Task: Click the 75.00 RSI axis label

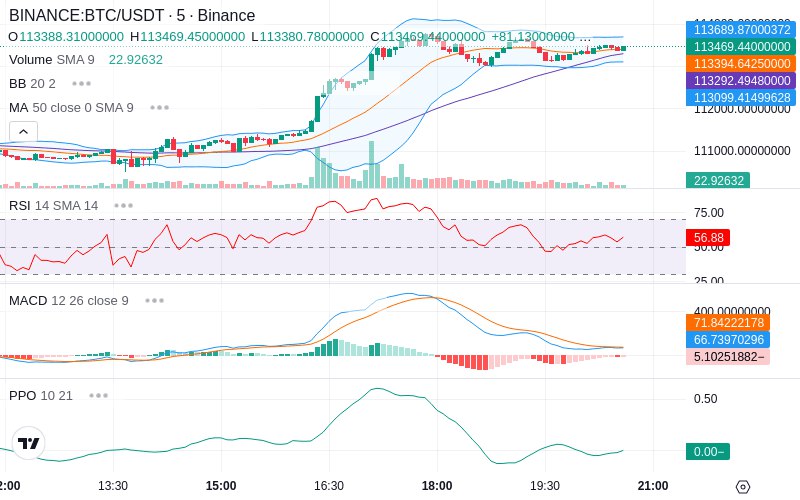Action: point(709,213)
